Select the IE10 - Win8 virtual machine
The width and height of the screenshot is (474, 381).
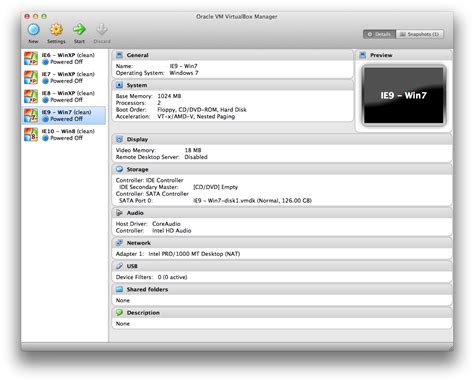(x=64, y=134)
